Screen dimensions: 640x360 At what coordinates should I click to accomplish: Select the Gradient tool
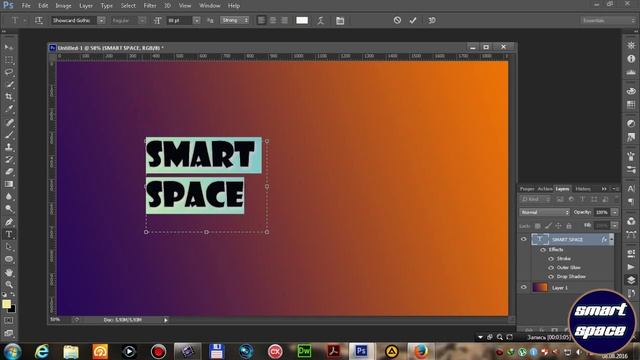pyautogui.click(x=9, y=184)
